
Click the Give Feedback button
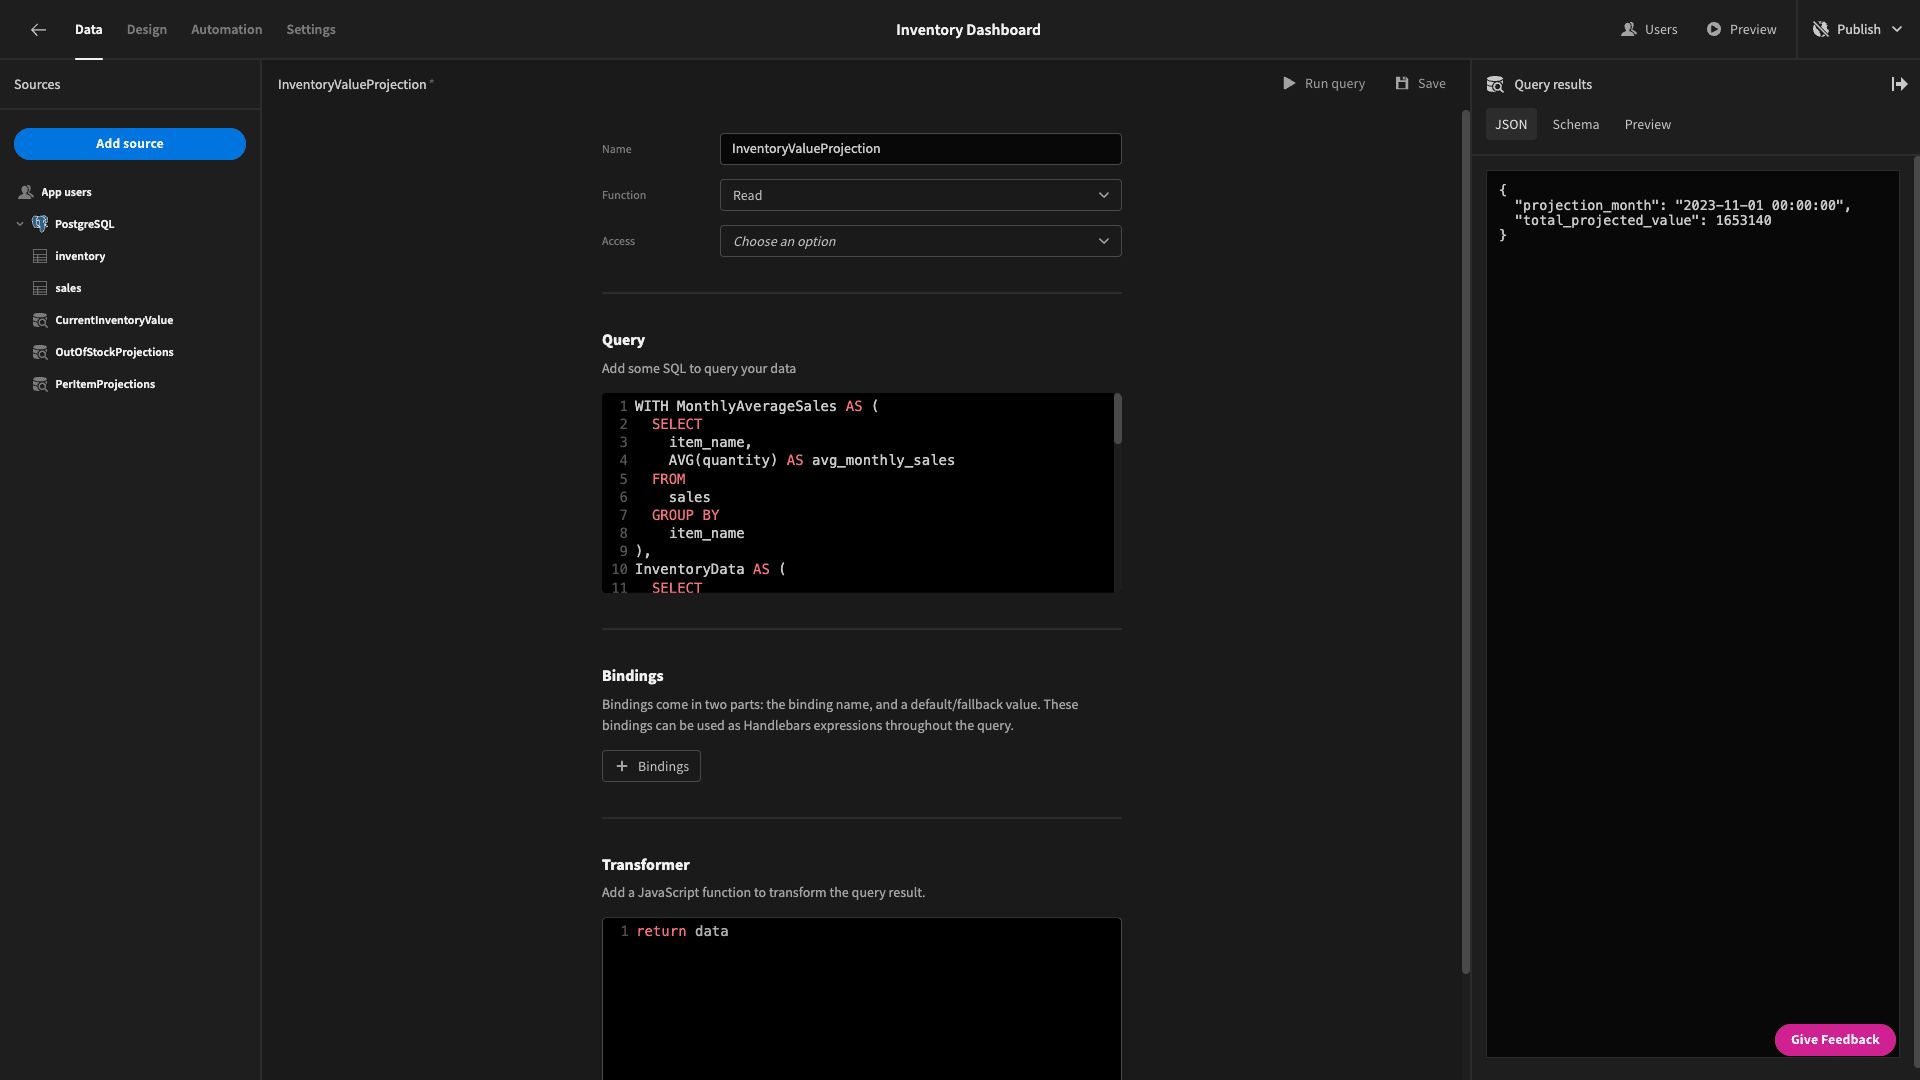click(x=1835, y=1040)
